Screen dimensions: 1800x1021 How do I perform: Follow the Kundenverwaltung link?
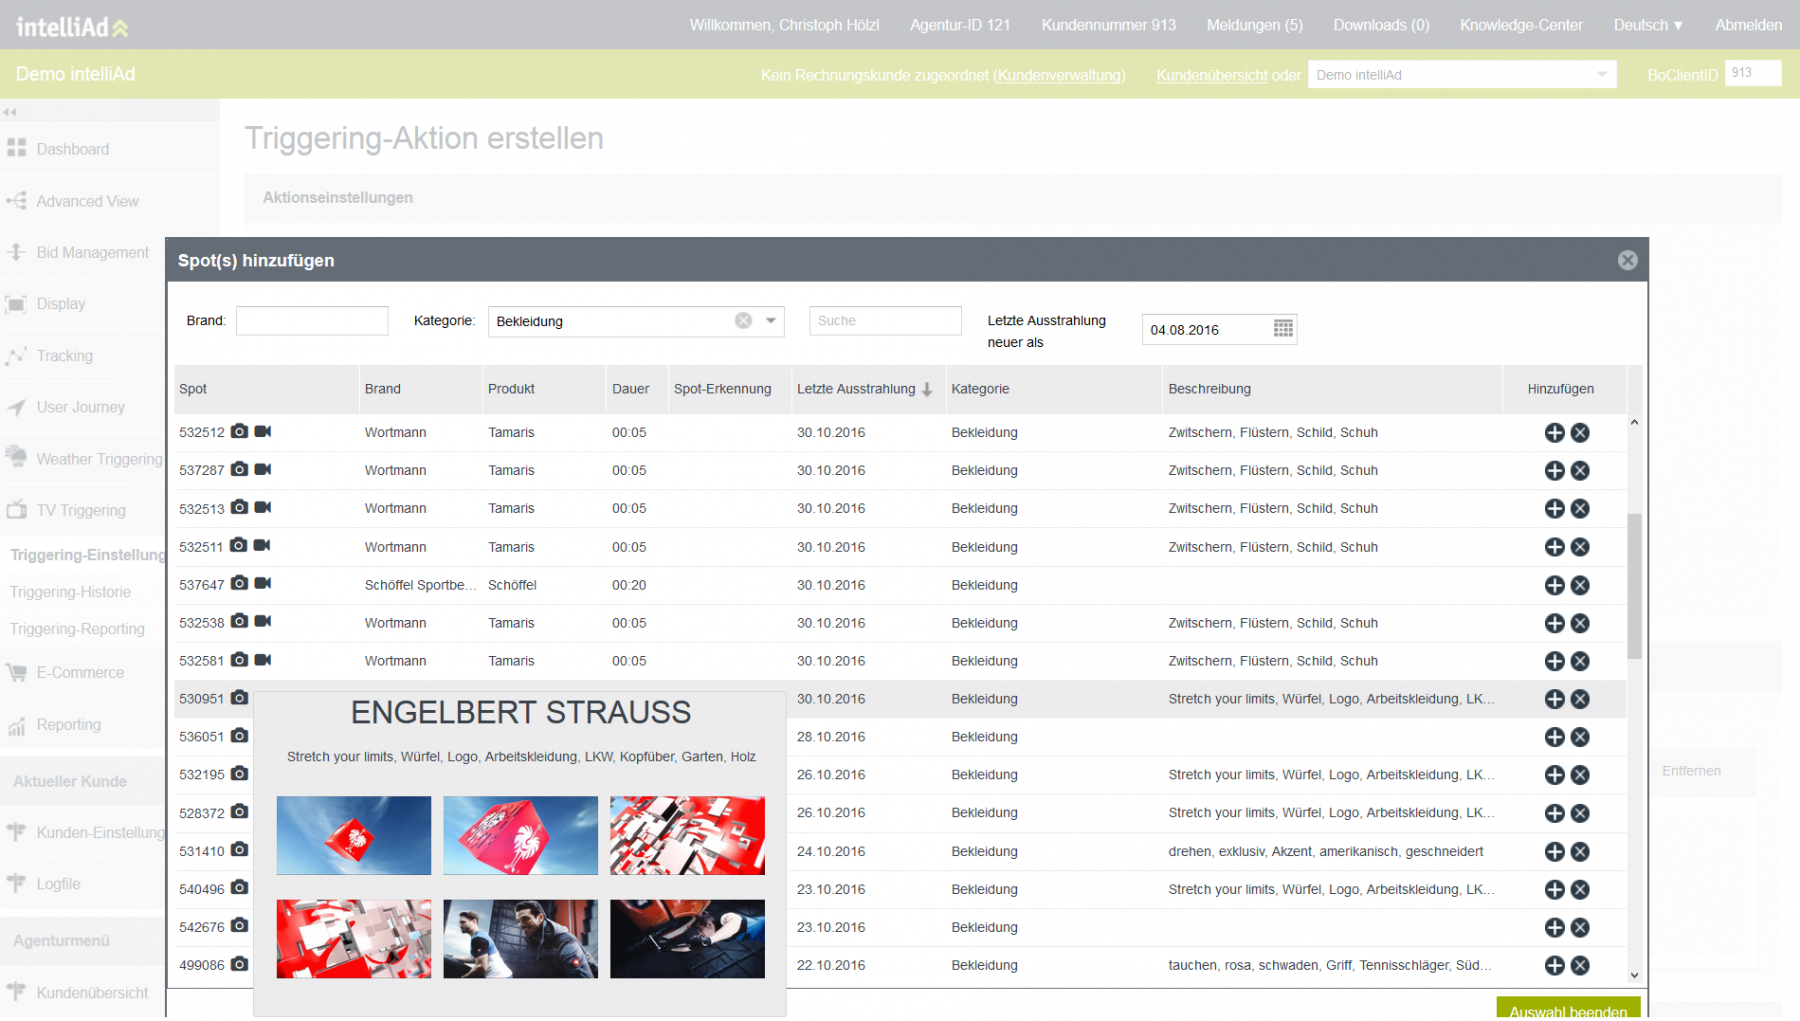(1059, 75)
